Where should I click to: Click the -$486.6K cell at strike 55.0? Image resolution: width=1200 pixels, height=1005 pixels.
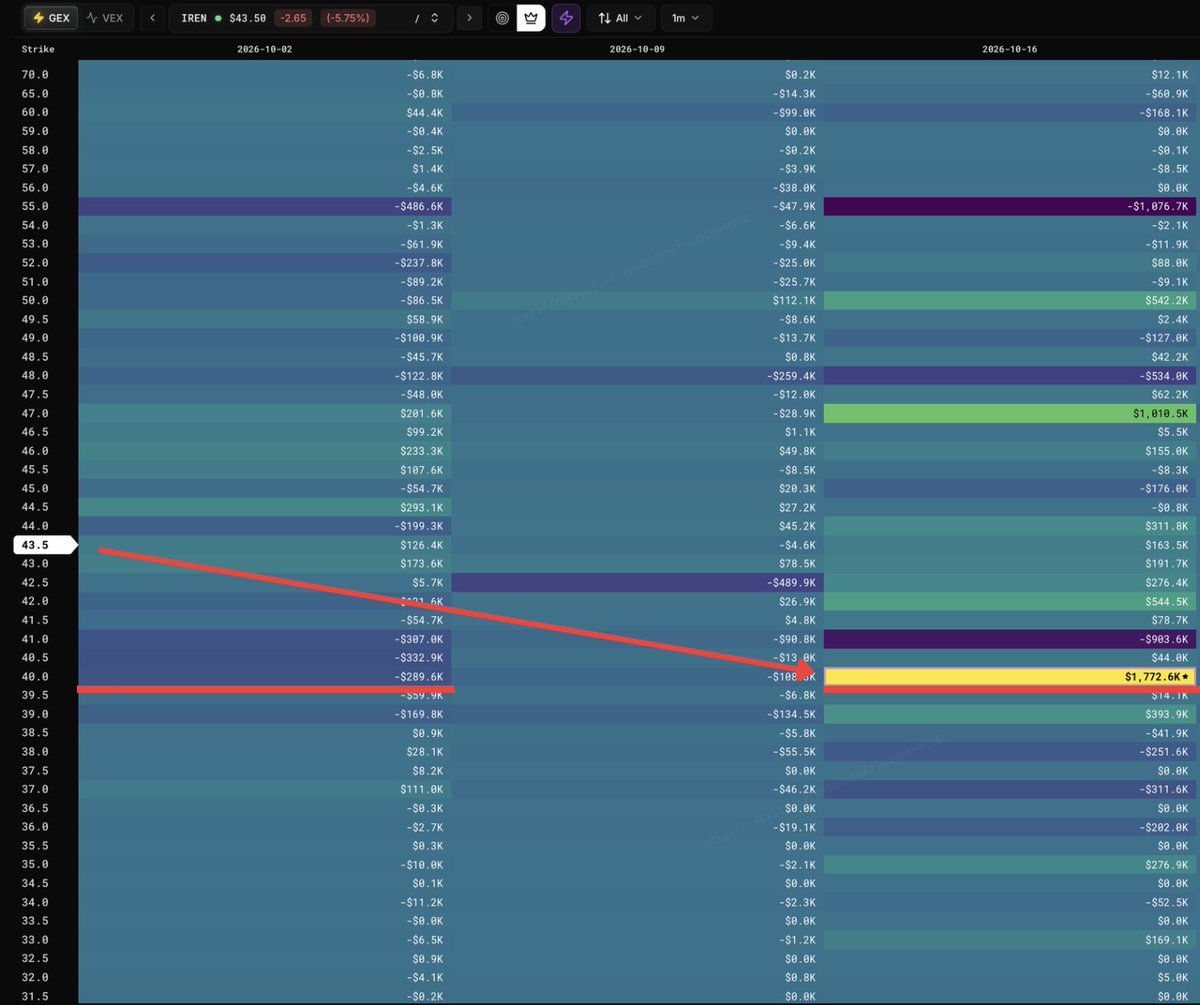pos(265,207)
